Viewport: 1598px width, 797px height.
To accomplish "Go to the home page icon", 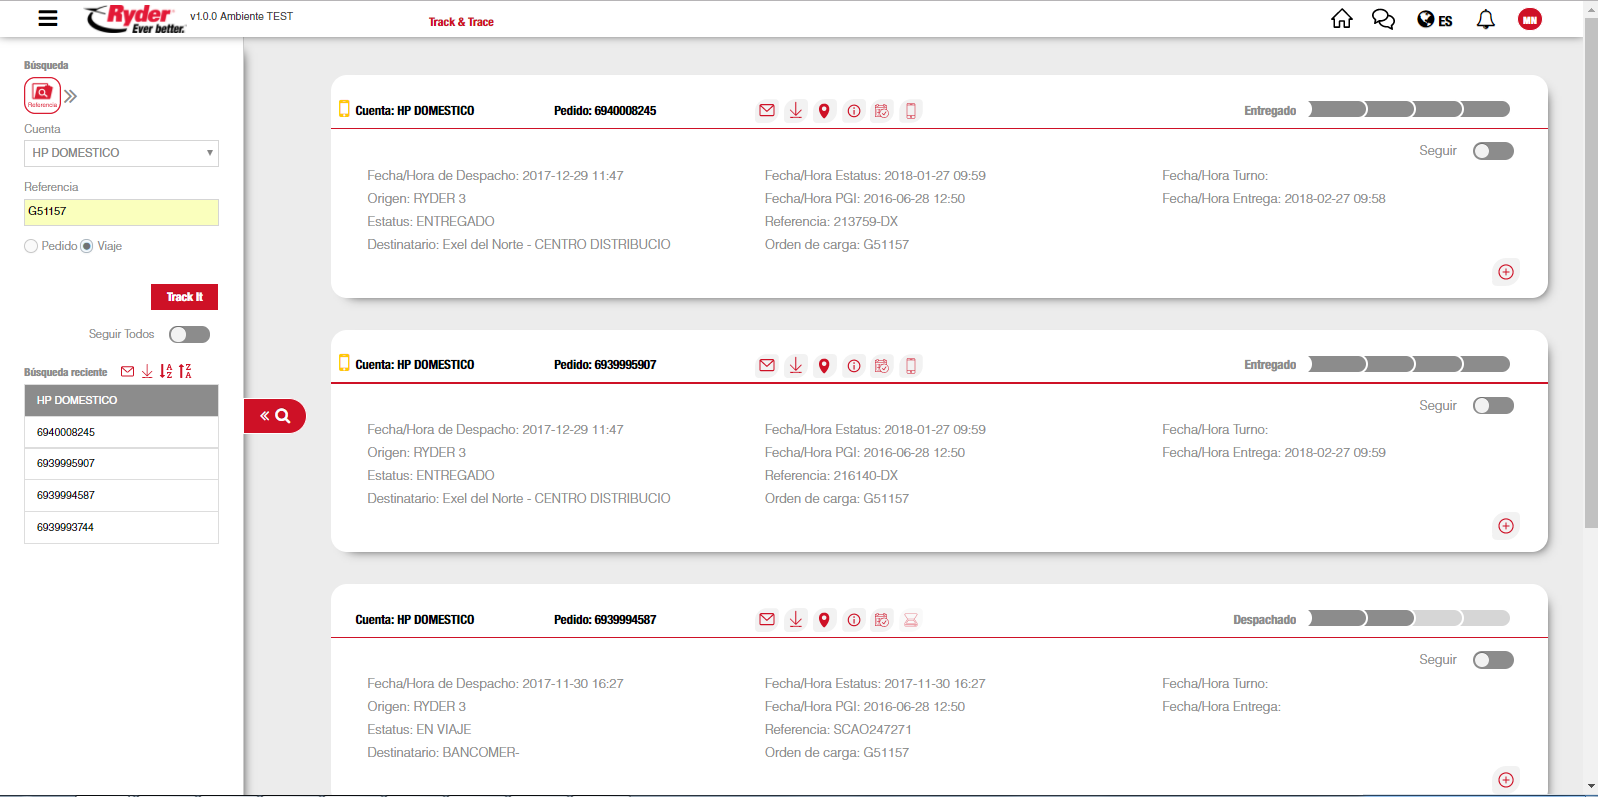I will pos(1341,19).
